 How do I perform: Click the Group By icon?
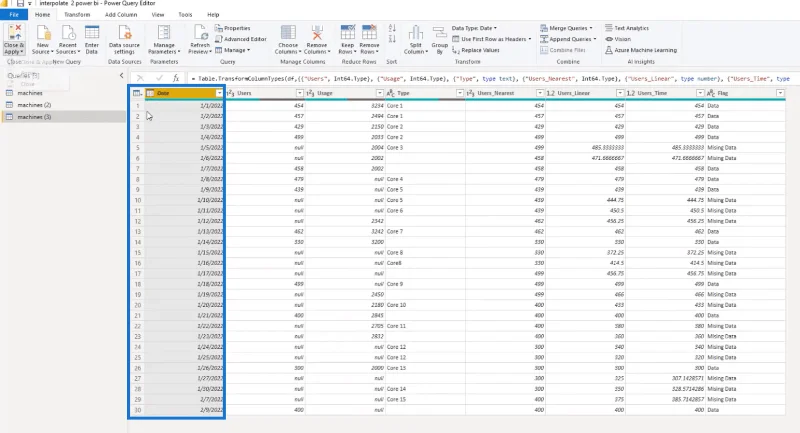(x=439, y=33)
